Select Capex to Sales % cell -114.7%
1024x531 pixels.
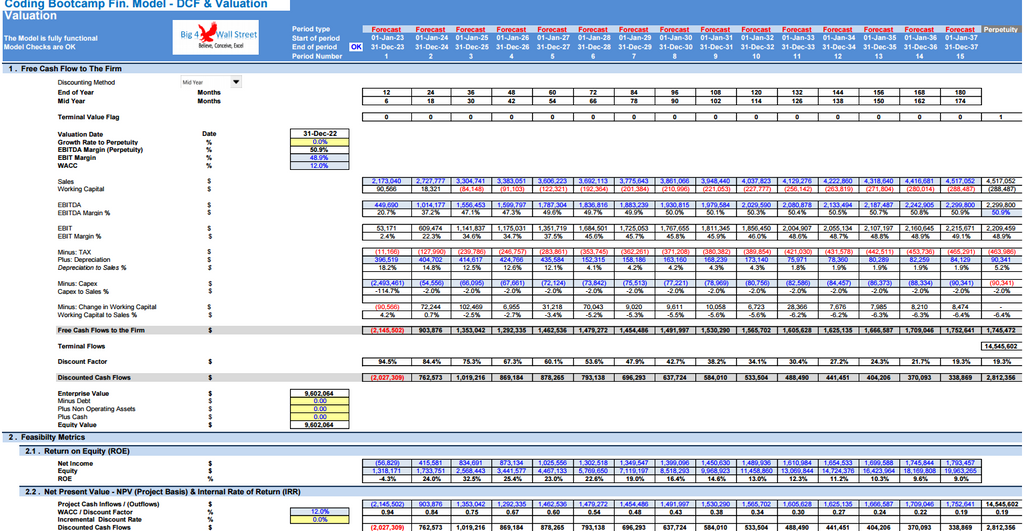[x=387, y=291]
